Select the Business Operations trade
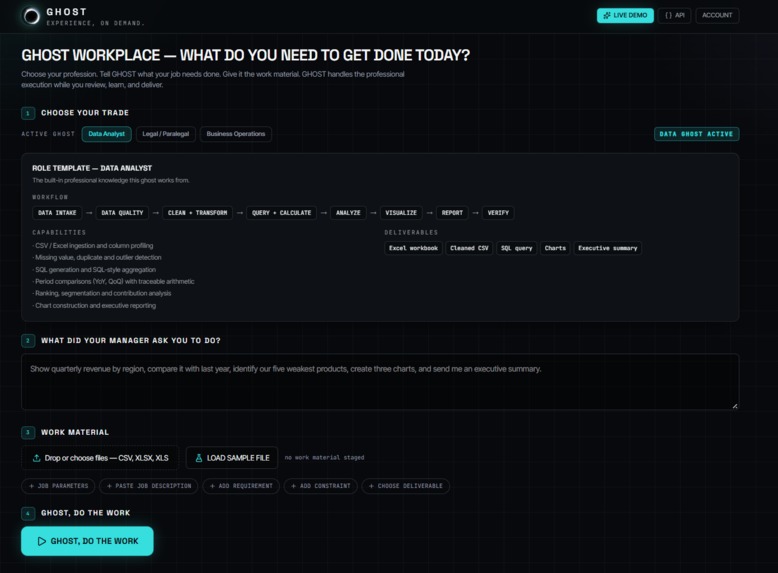This screenshot has width=778, height=573. pos(236,134)
